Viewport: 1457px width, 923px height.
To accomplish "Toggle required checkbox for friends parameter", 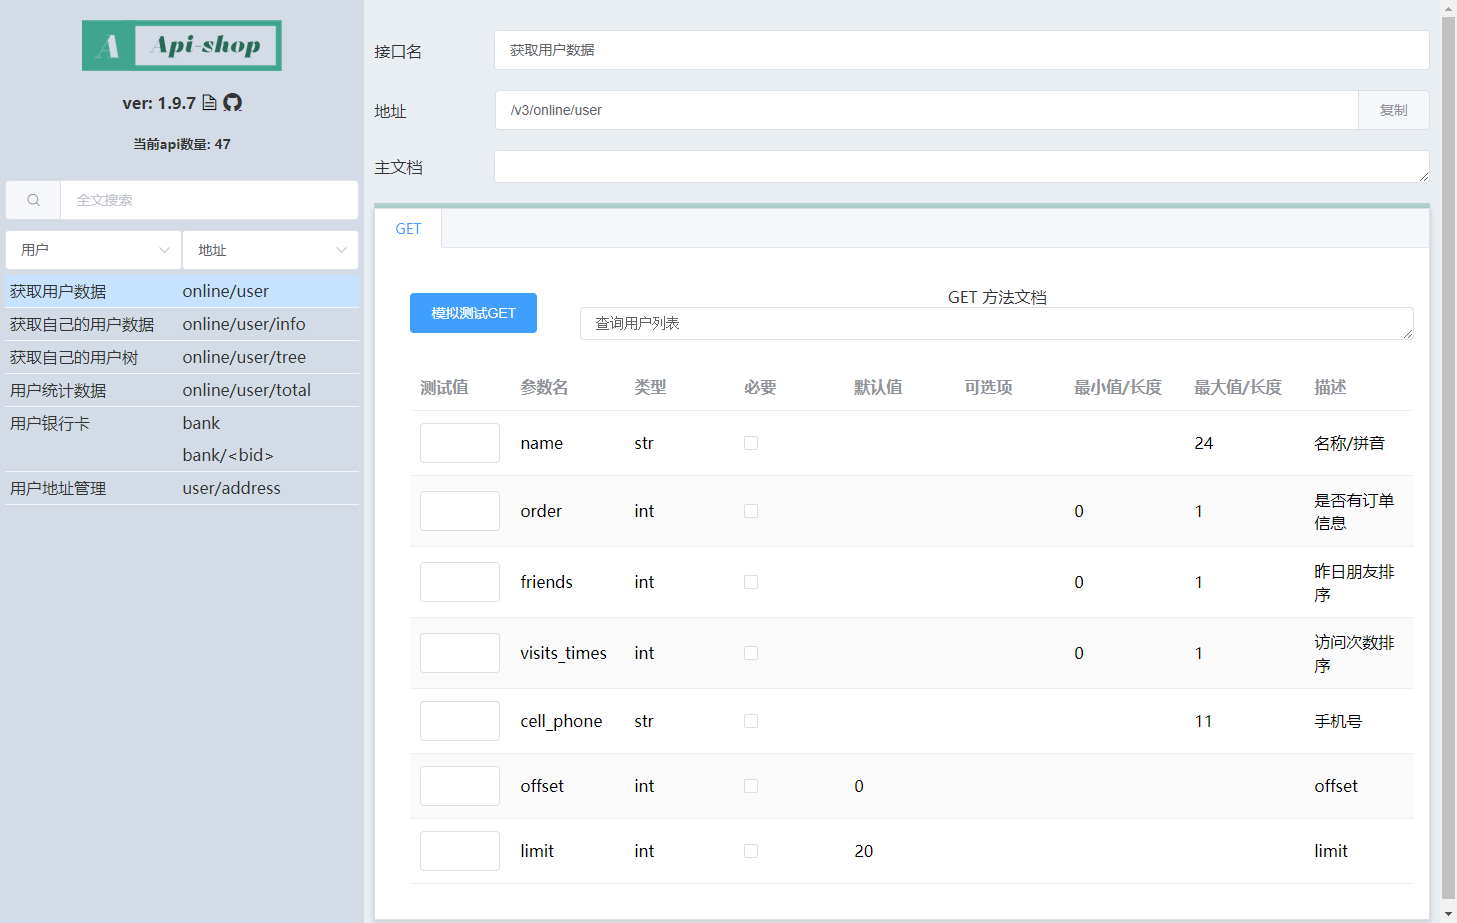I will (751, 582).
